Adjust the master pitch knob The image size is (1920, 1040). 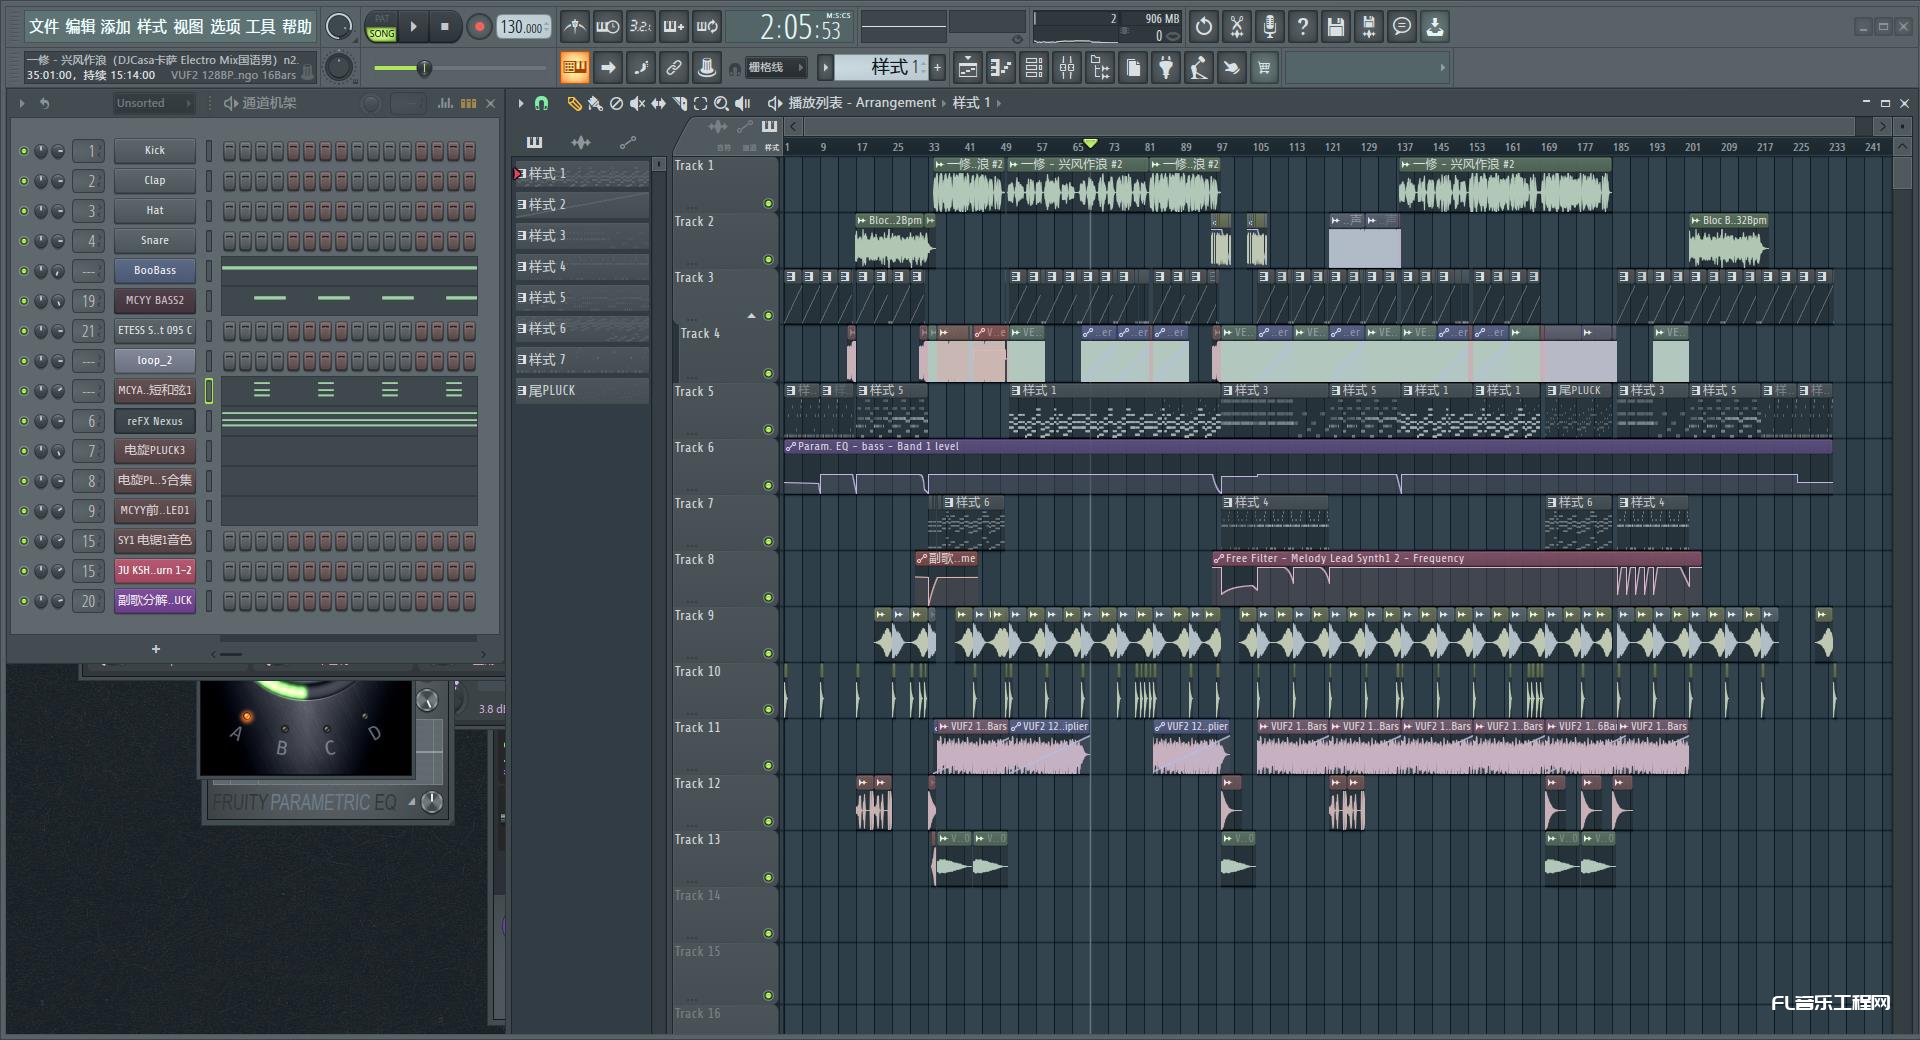click(339, 67)
